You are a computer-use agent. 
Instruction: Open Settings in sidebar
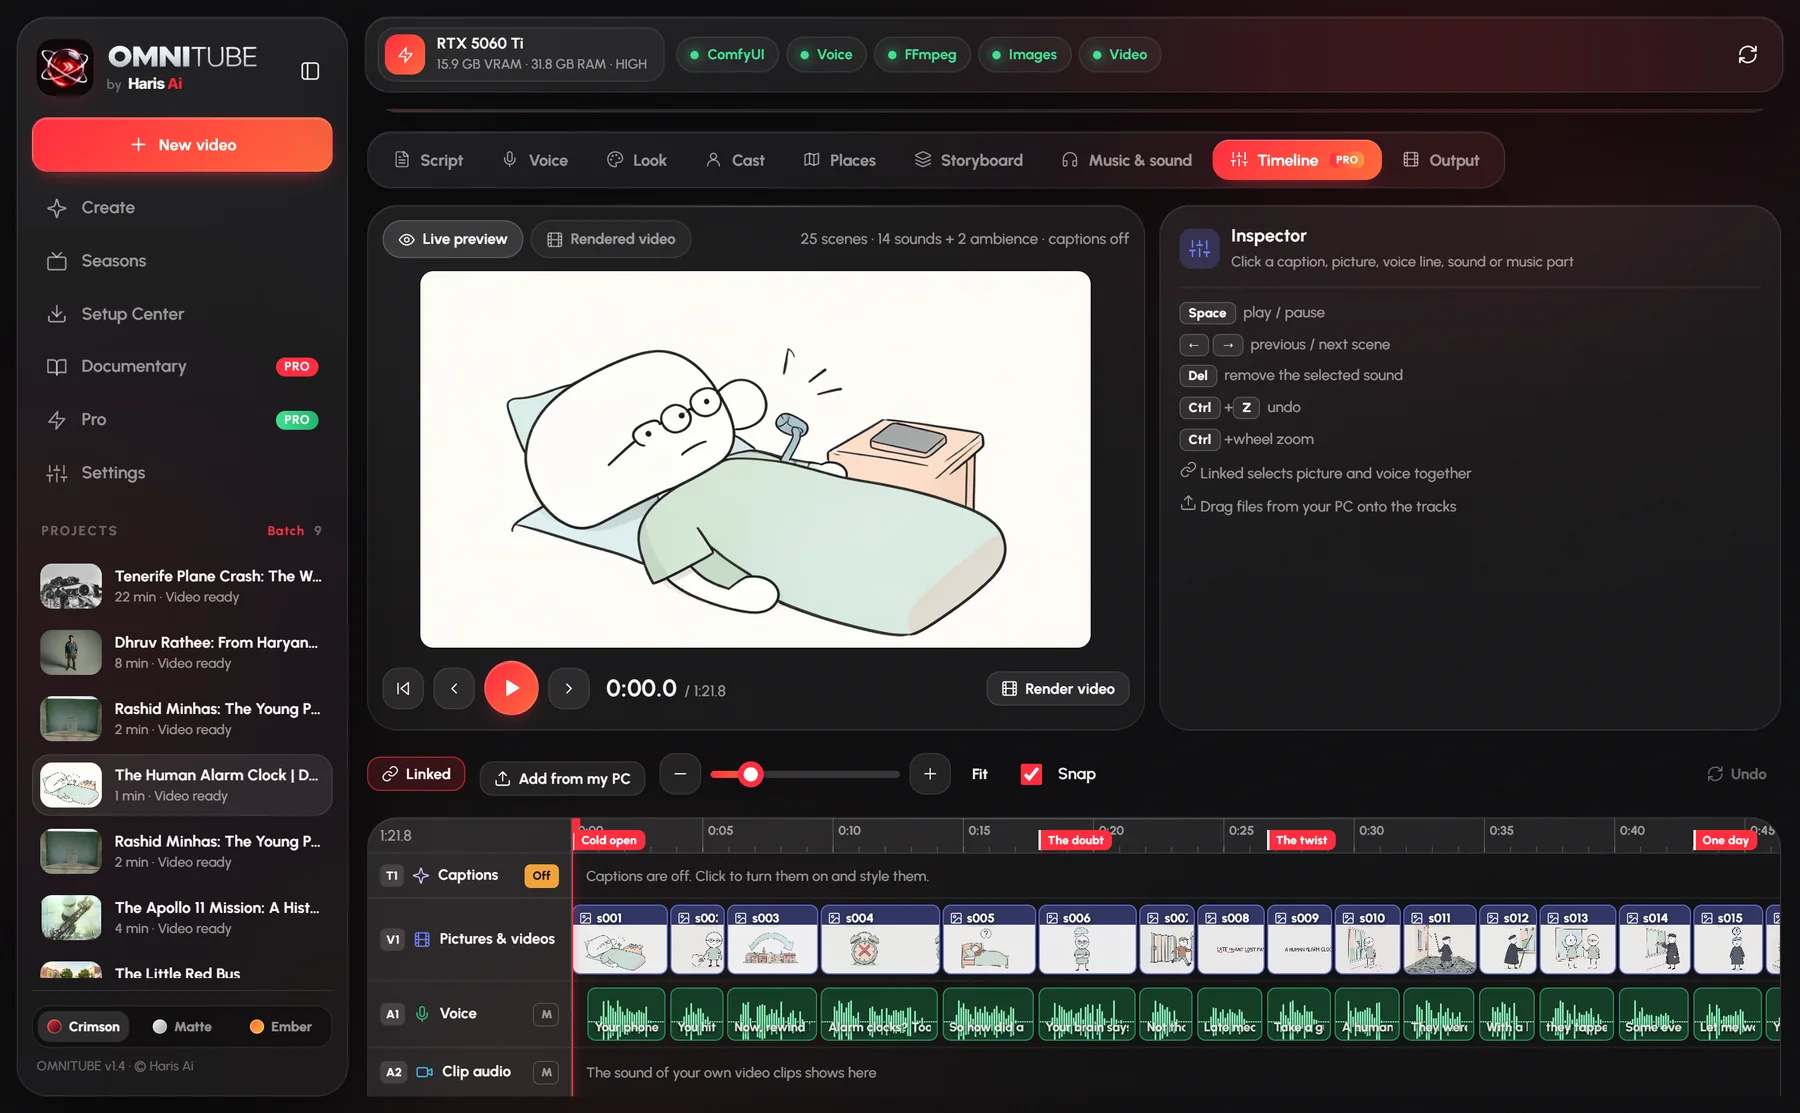coord(182,472)
